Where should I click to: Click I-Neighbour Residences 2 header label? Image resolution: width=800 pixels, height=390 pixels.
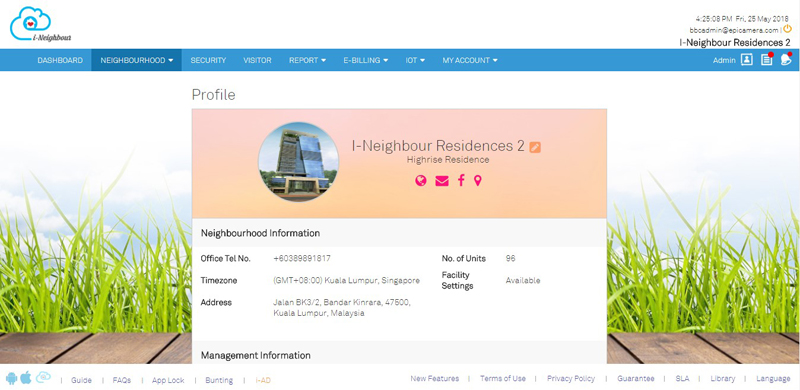click(735, 42)
